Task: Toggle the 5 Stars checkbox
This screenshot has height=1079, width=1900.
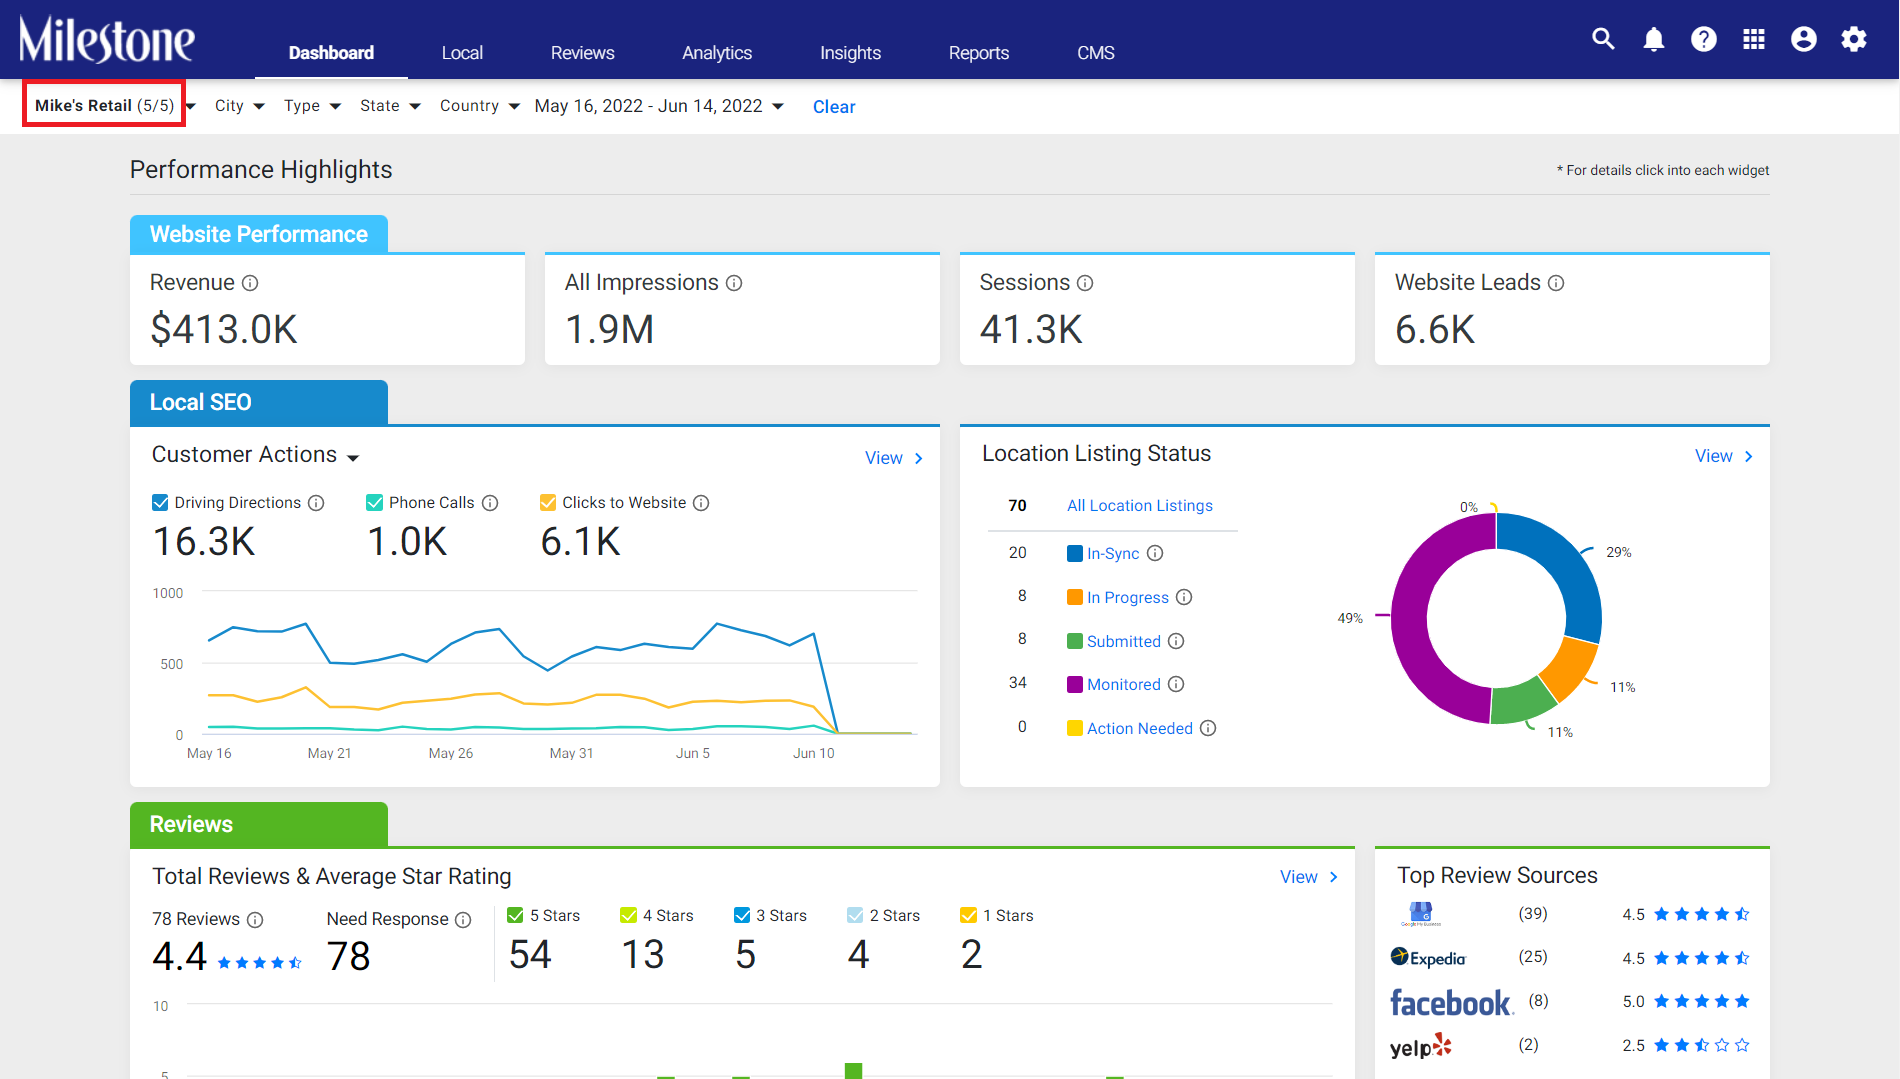Action: (x=516, y=915)
